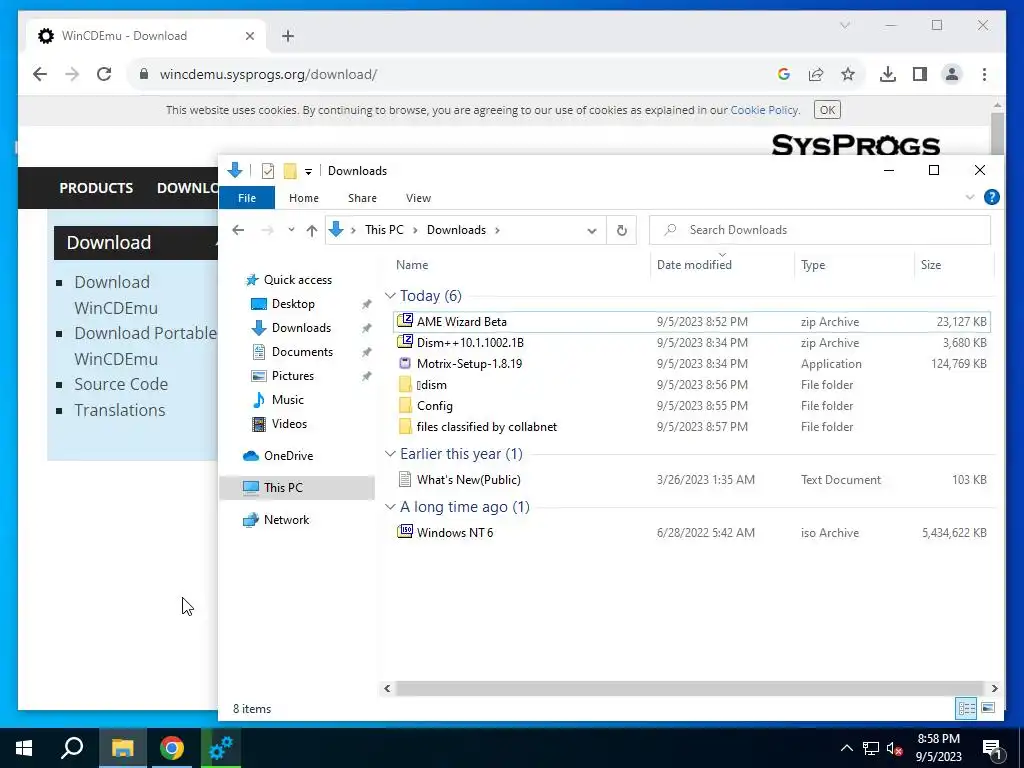Open Explorer help question mark
This screenshot has width=1024, height=768.
click(991, 197)
